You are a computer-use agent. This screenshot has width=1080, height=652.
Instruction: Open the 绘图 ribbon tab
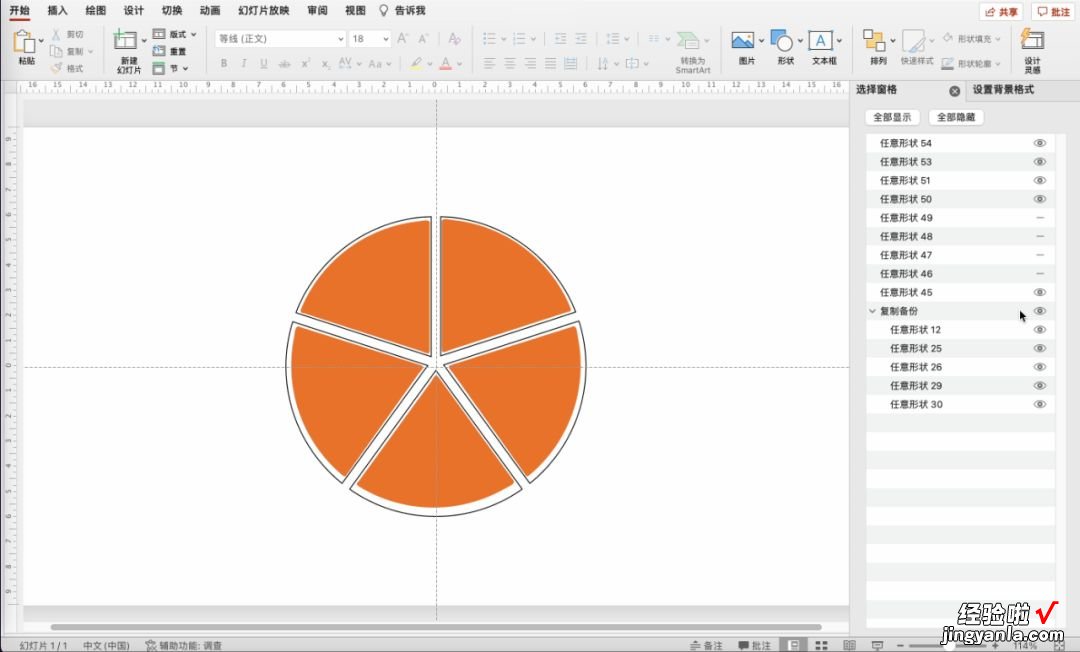click(x=96, y=10)
